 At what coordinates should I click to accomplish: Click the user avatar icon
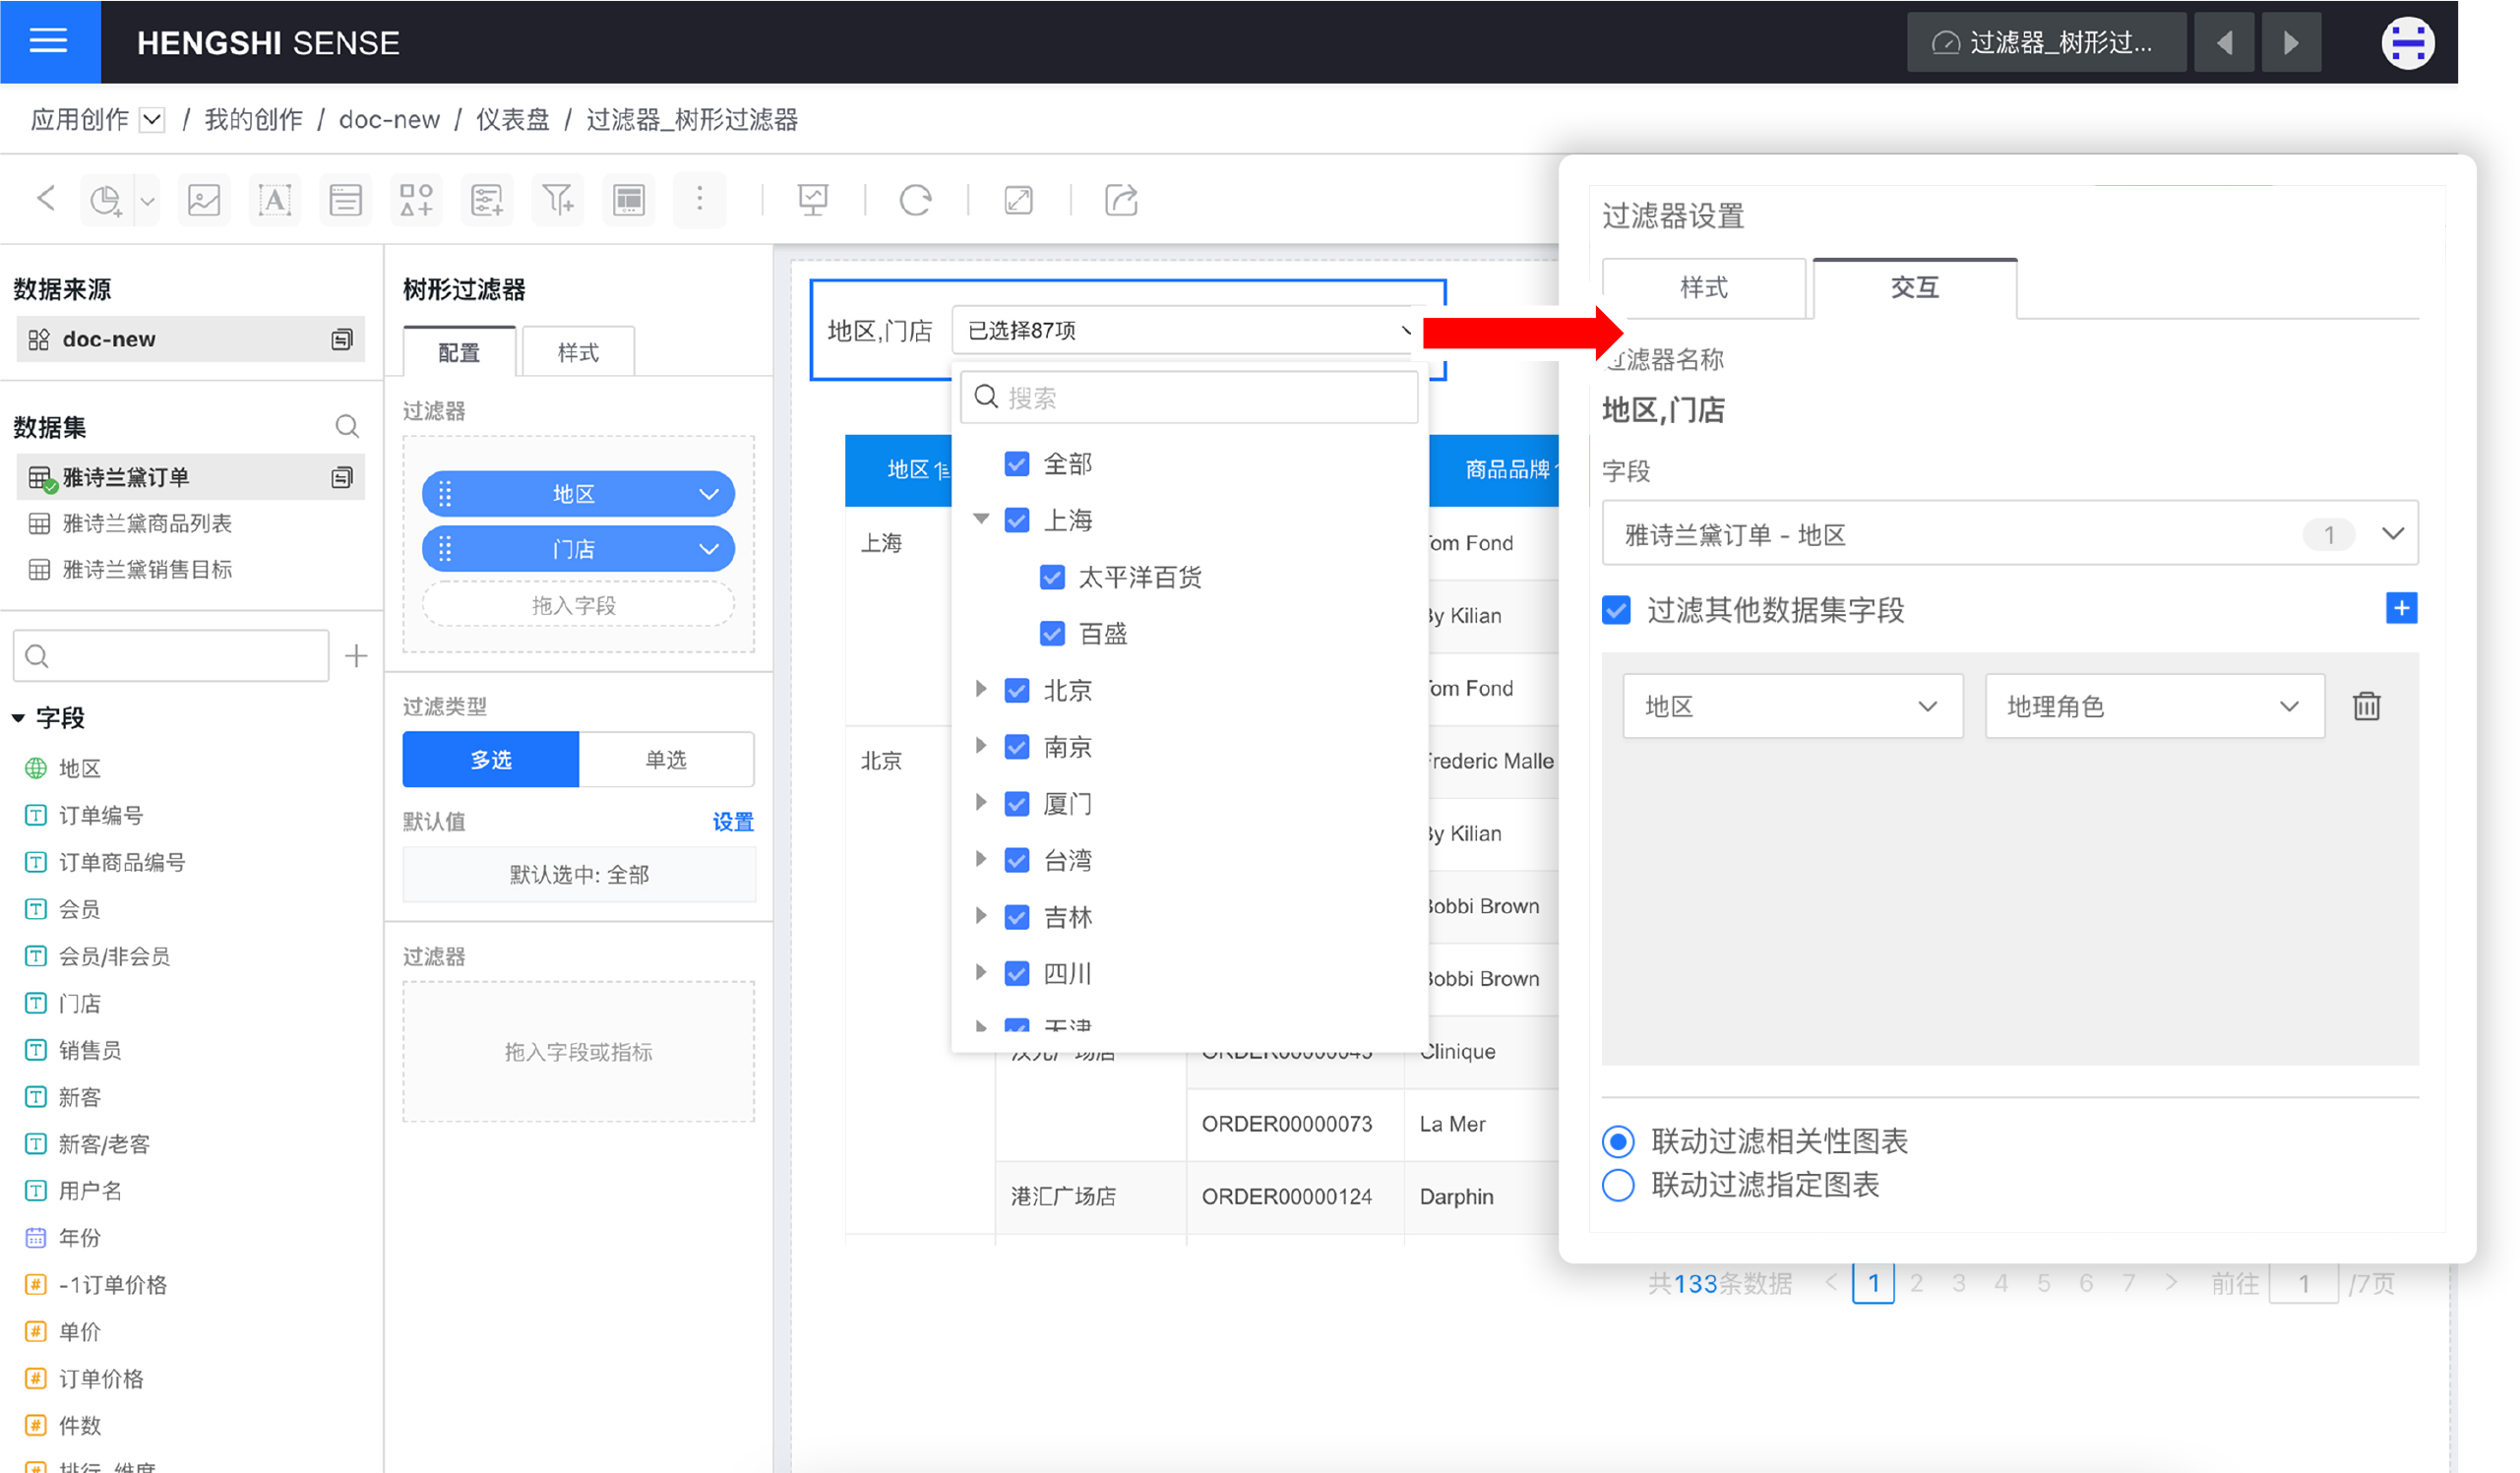coord(2408,43)
